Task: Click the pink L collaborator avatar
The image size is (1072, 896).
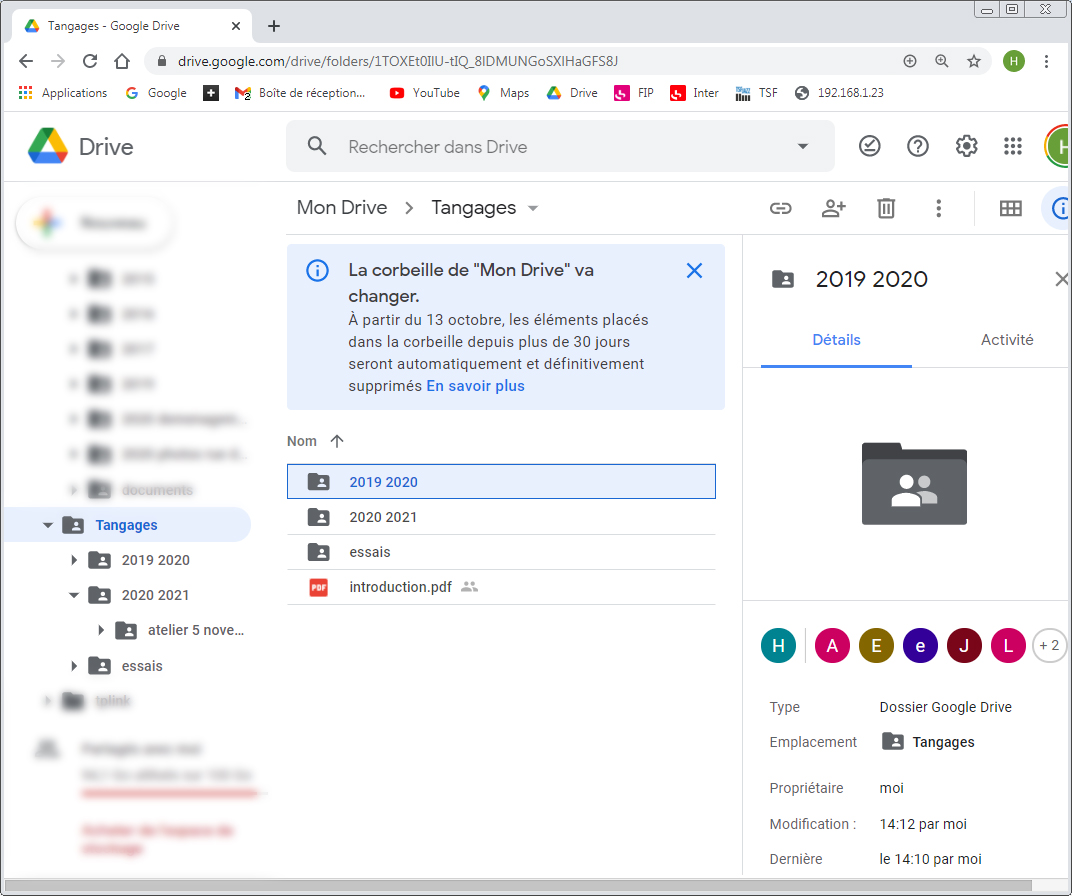Action: 1008,645
